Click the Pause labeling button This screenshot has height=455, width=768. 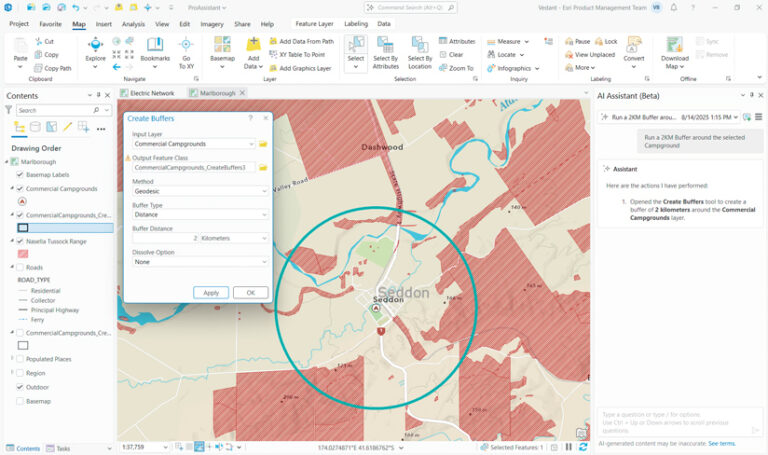[577, 42]
